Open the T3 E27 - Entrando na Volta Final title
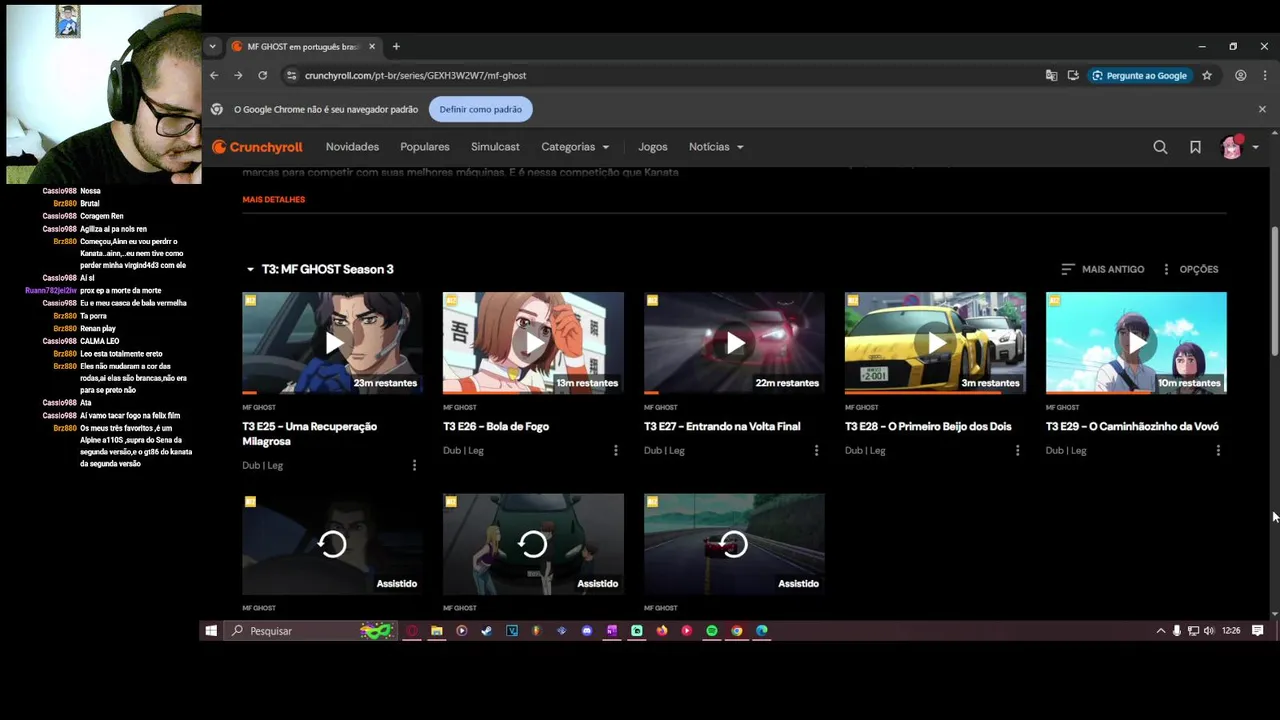Screen dimensions: 1280x720 pyautogui.click(x=722, y=426)
